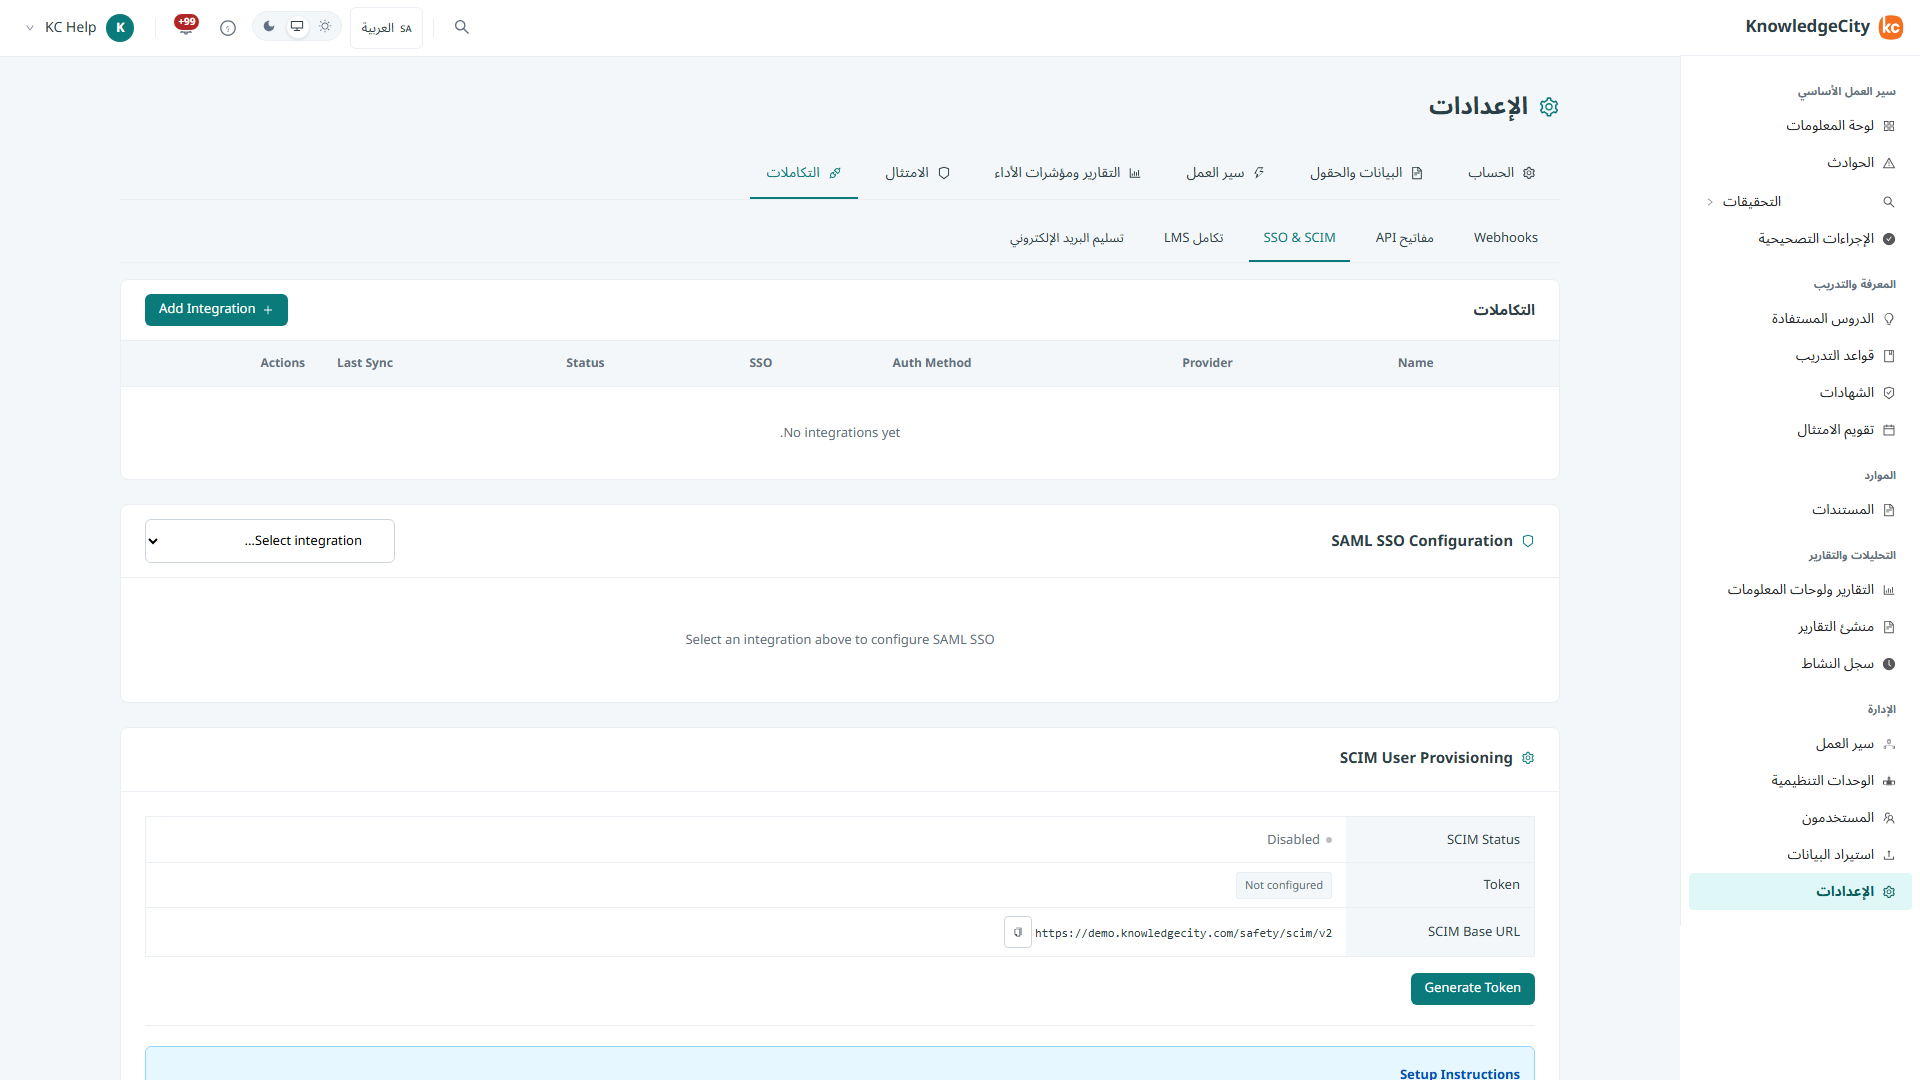Open استيراد البيانات sidebar item

click(1800, 855)
